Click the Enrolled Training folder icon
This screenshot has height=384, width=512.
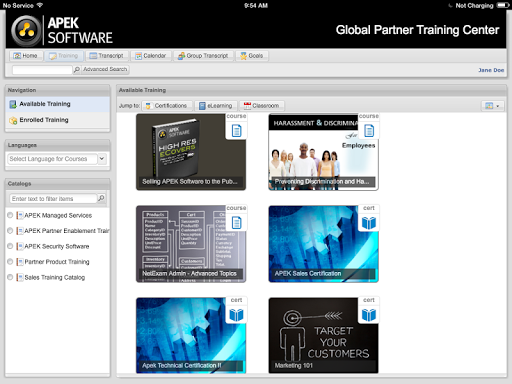13,120
